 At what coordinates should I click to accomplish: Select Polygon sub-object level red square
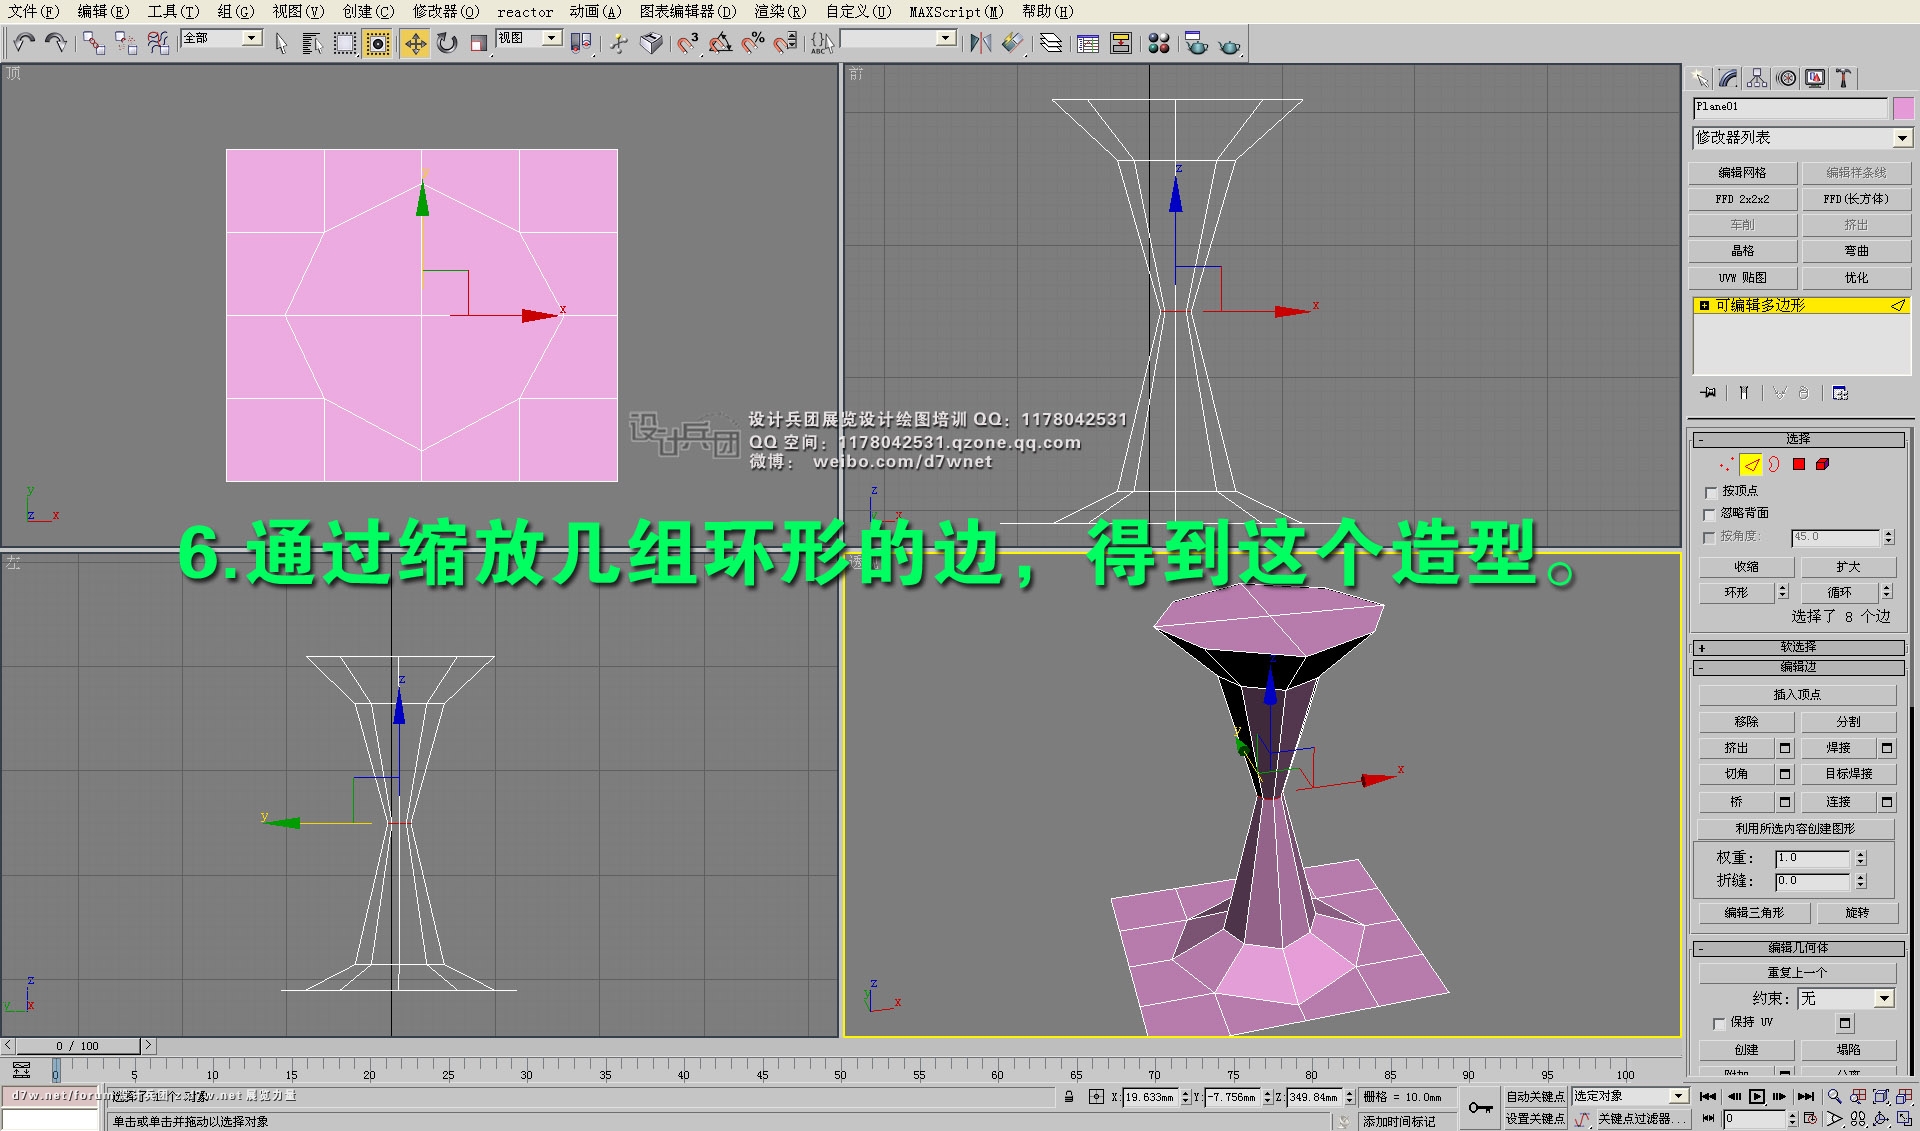[1799, 464]
